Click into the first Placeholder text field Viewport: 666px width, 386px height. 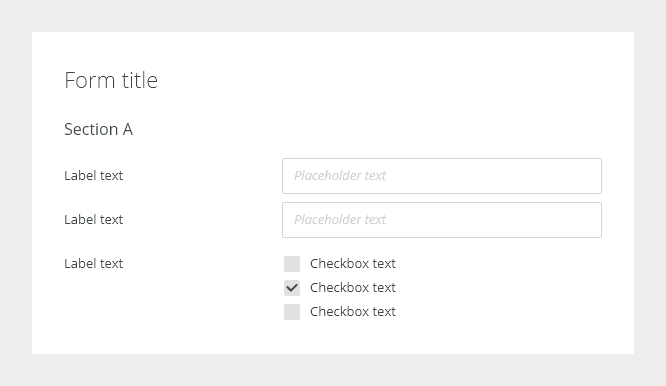[x=442, y=176]
